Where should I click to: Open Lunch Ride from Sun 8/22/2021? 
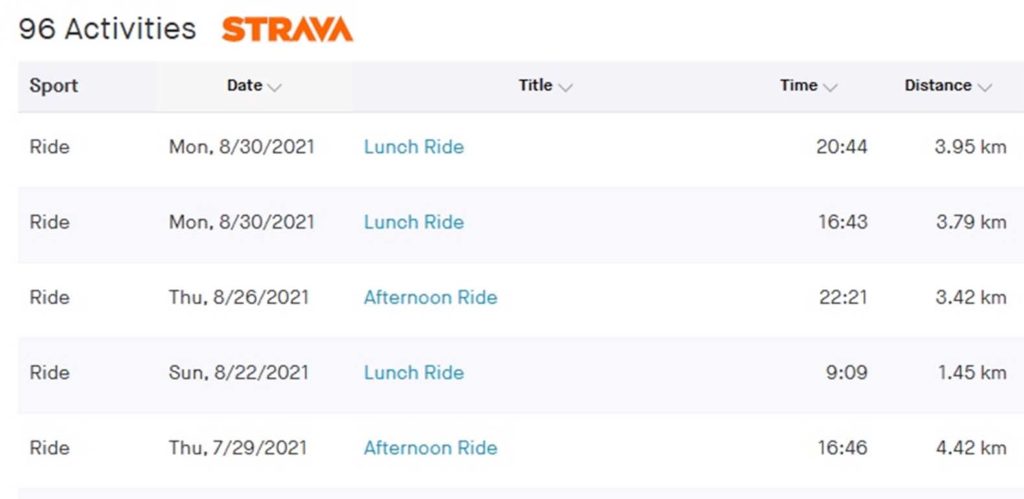[413, 373]
